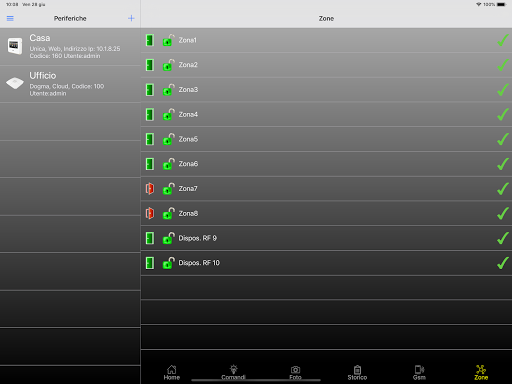Select the Casa control panel thumbnail

pyautogui.click(x=15, y=46)
